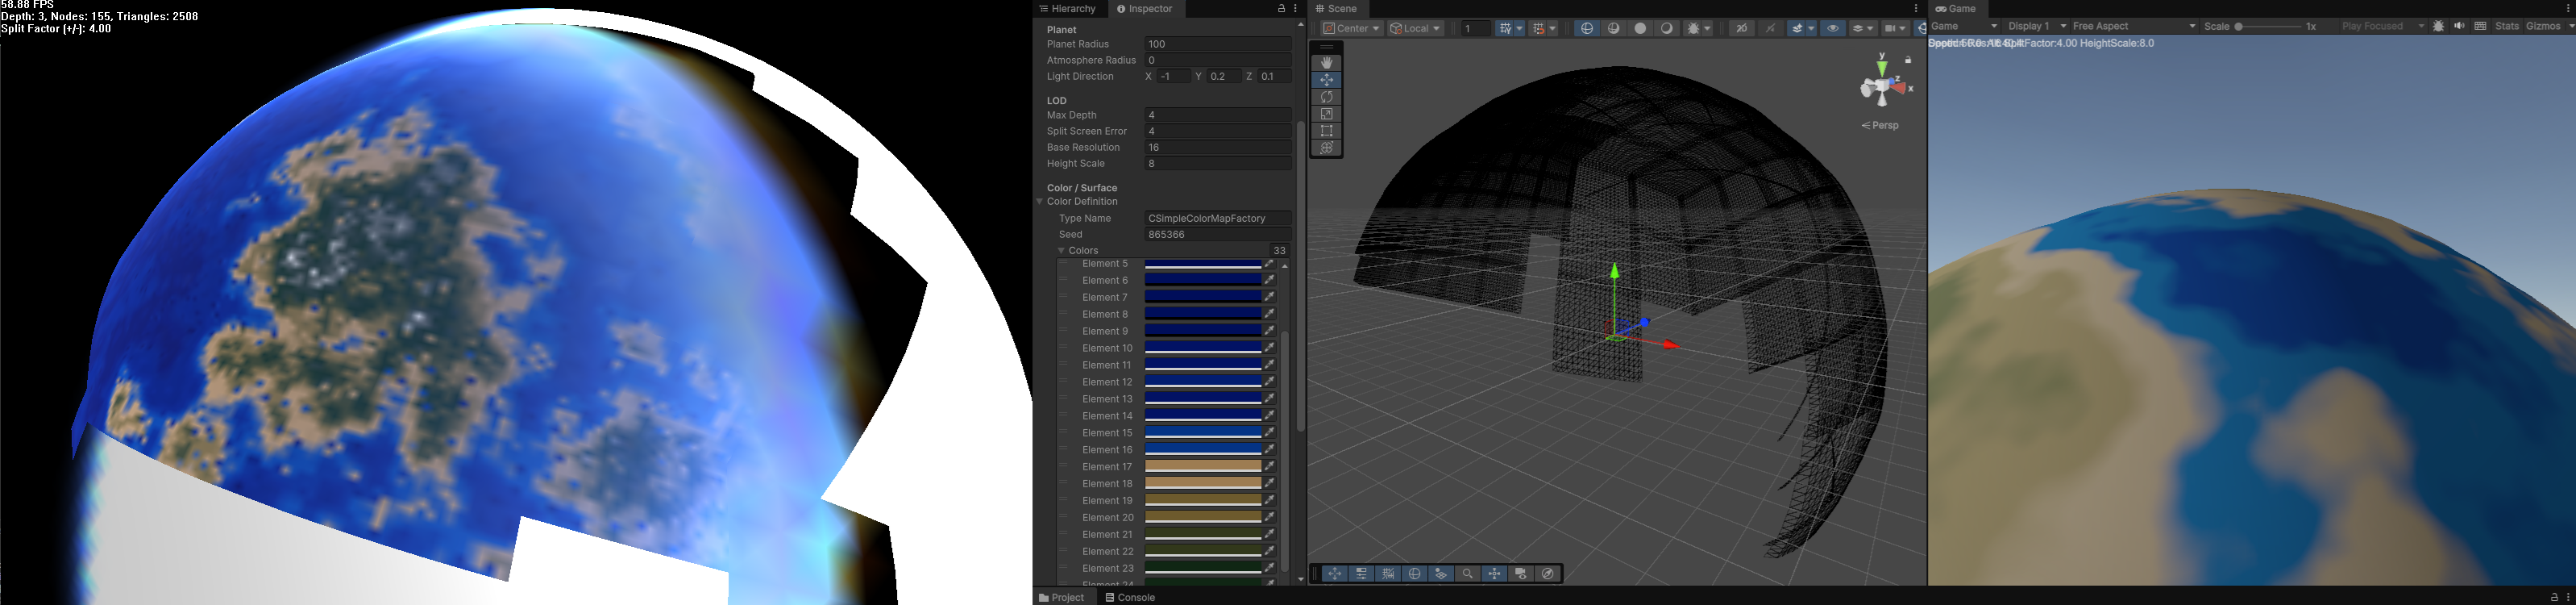Open the Center pivot dropdown

[x=1352, y=28]
